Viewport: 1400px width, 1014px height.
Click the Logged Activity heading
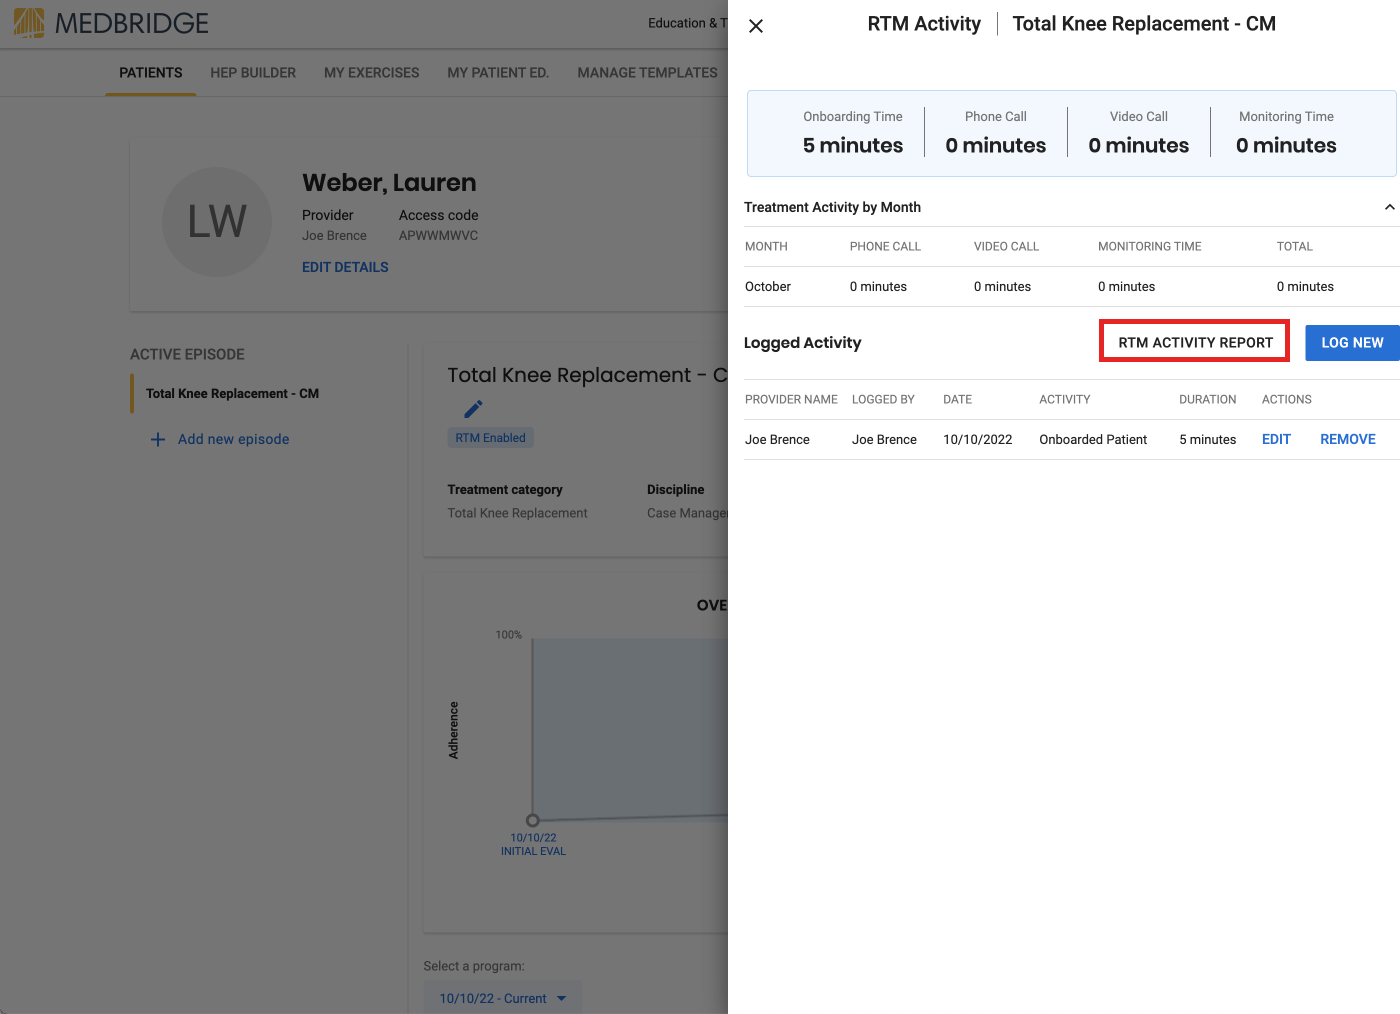[802, 343]
